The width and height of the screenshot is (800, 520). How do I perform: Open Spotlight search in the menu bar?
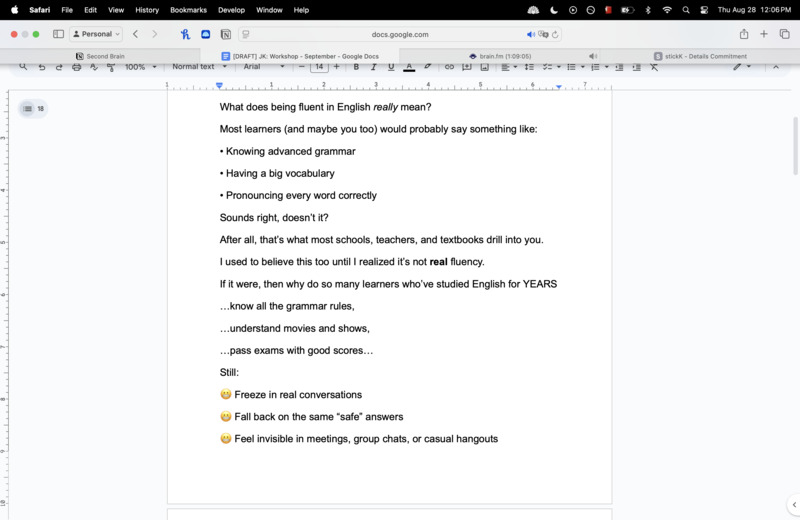tap(686, 10)
